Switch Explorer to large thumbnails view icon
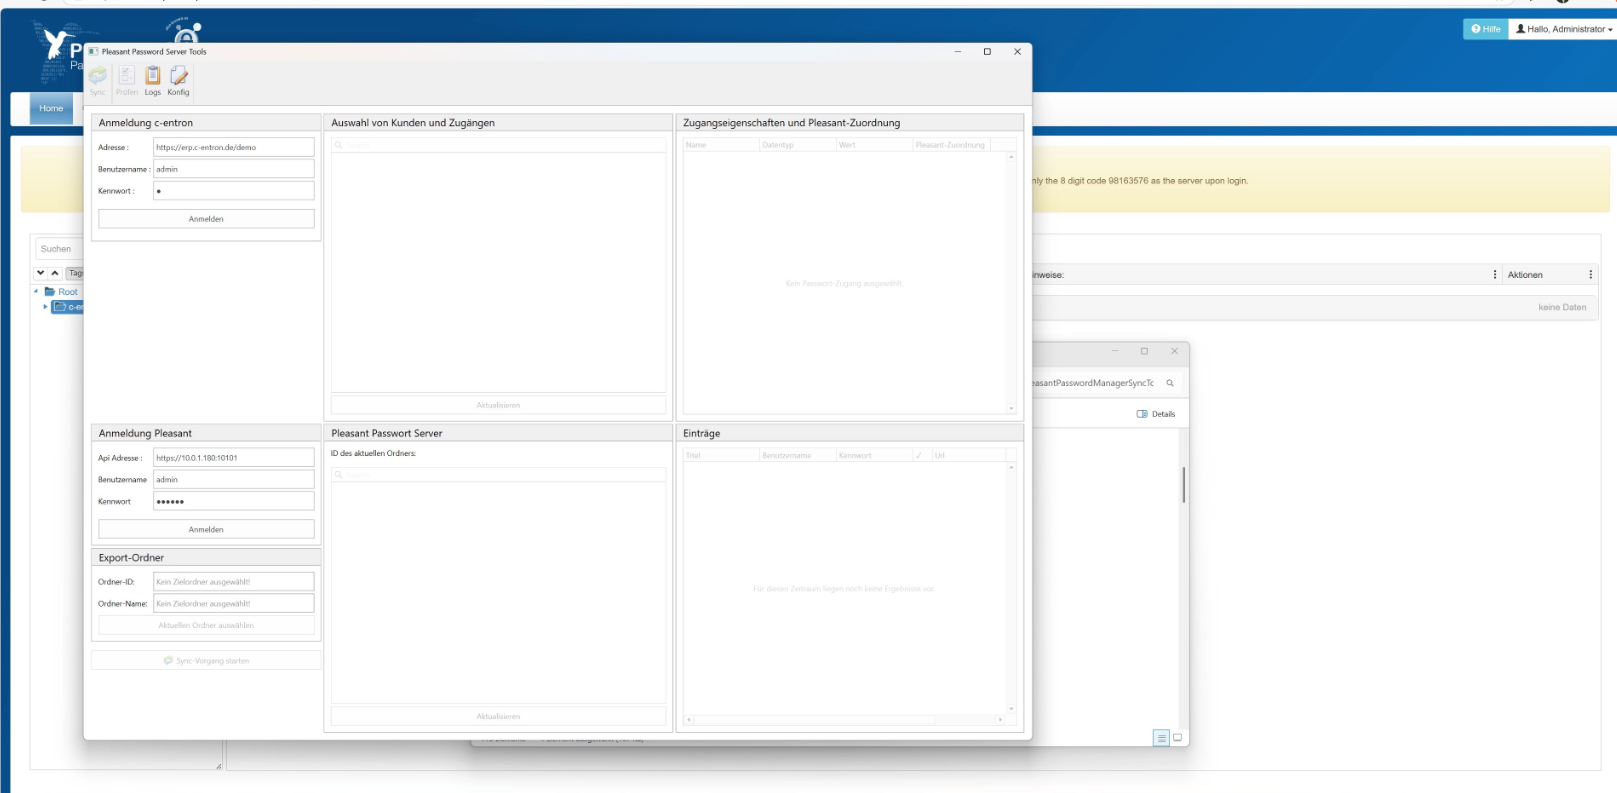 [x=1178, y=738]
